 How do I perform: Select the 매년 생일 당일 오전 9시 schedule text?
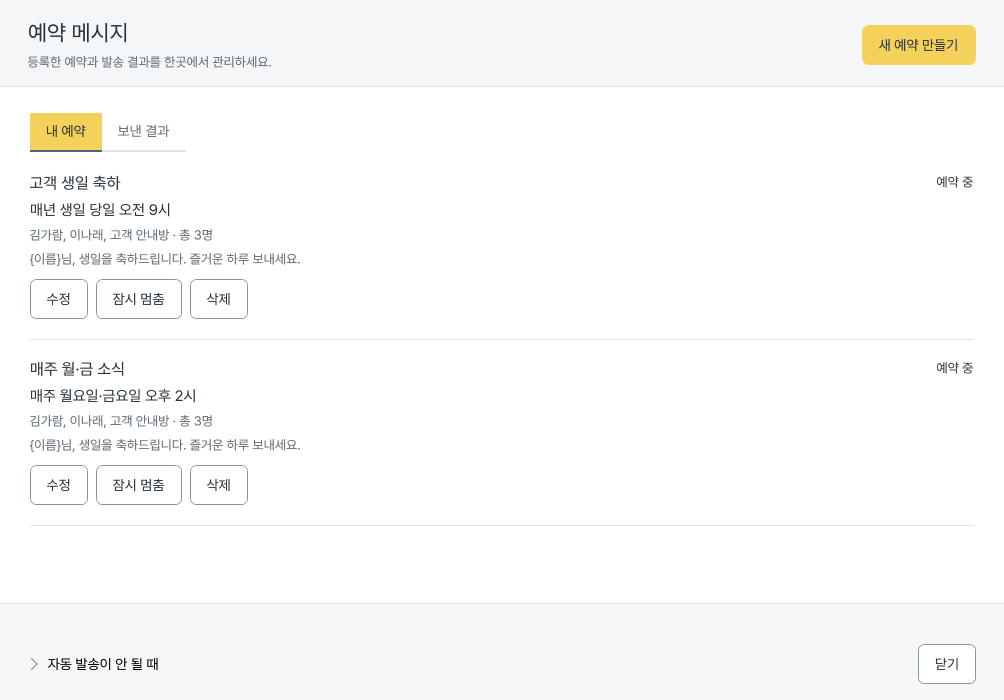tap(100, 210)
